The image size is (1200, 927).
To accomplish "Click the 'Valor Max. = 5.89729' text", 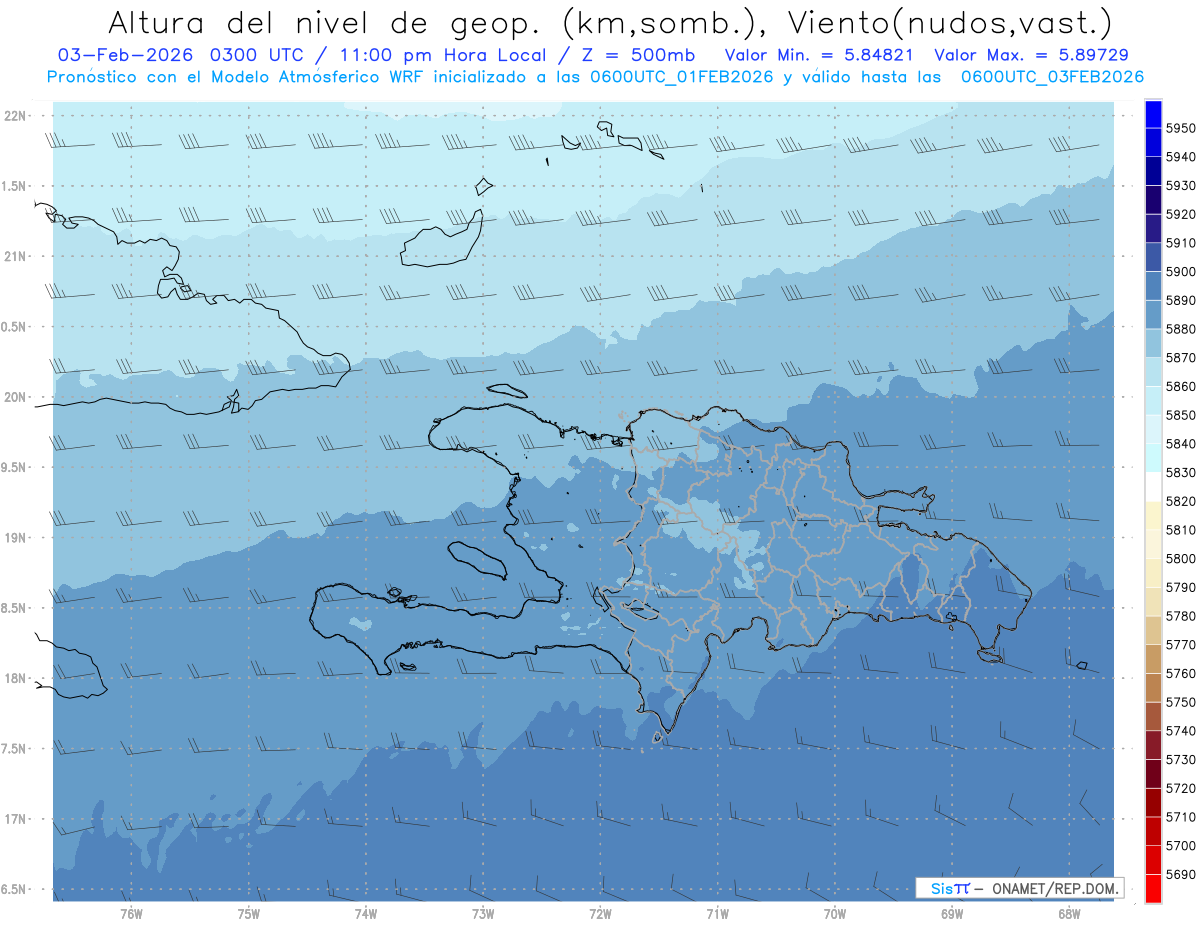I will (x=1030, y=56).
